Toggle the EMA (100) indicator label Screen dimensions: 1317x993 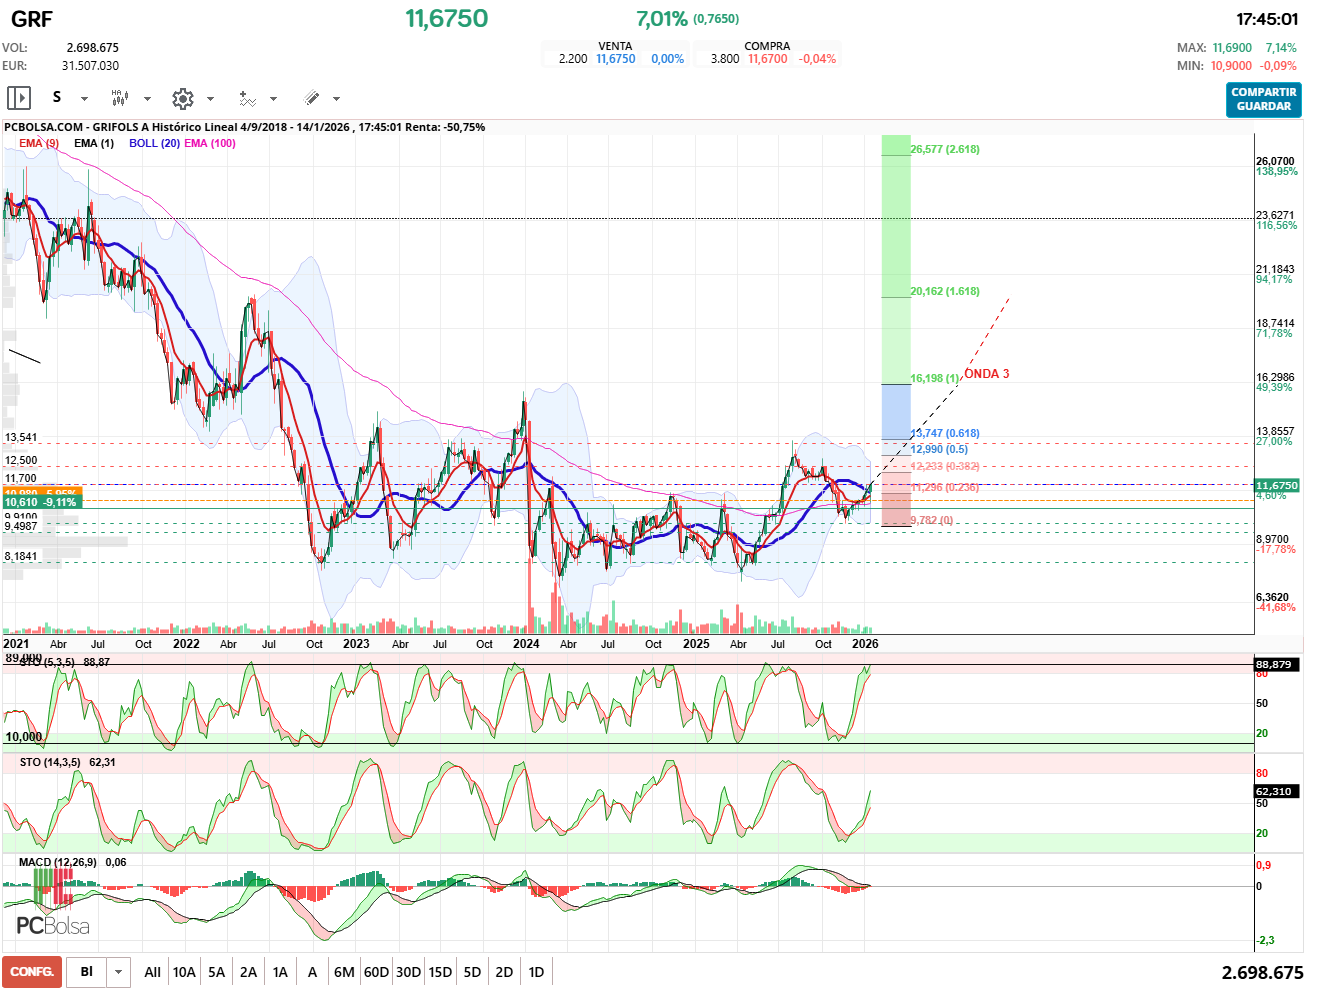pos(210,143)
